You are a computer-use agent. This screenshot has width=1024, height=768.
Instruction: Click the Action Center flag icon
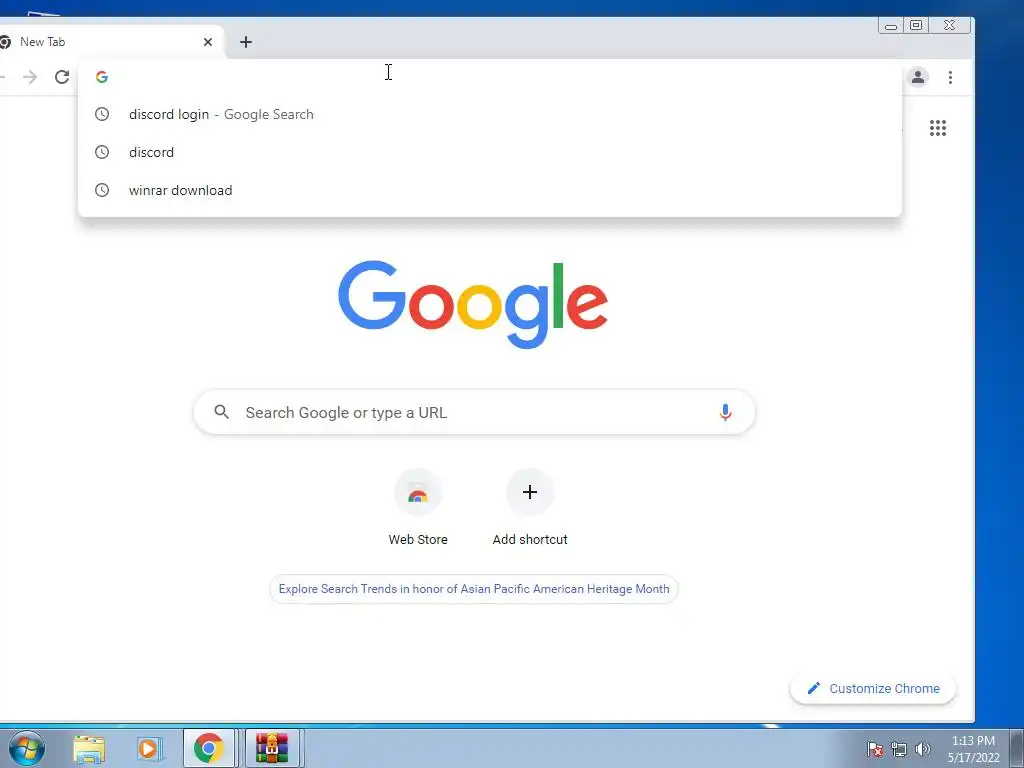point(875,749)
